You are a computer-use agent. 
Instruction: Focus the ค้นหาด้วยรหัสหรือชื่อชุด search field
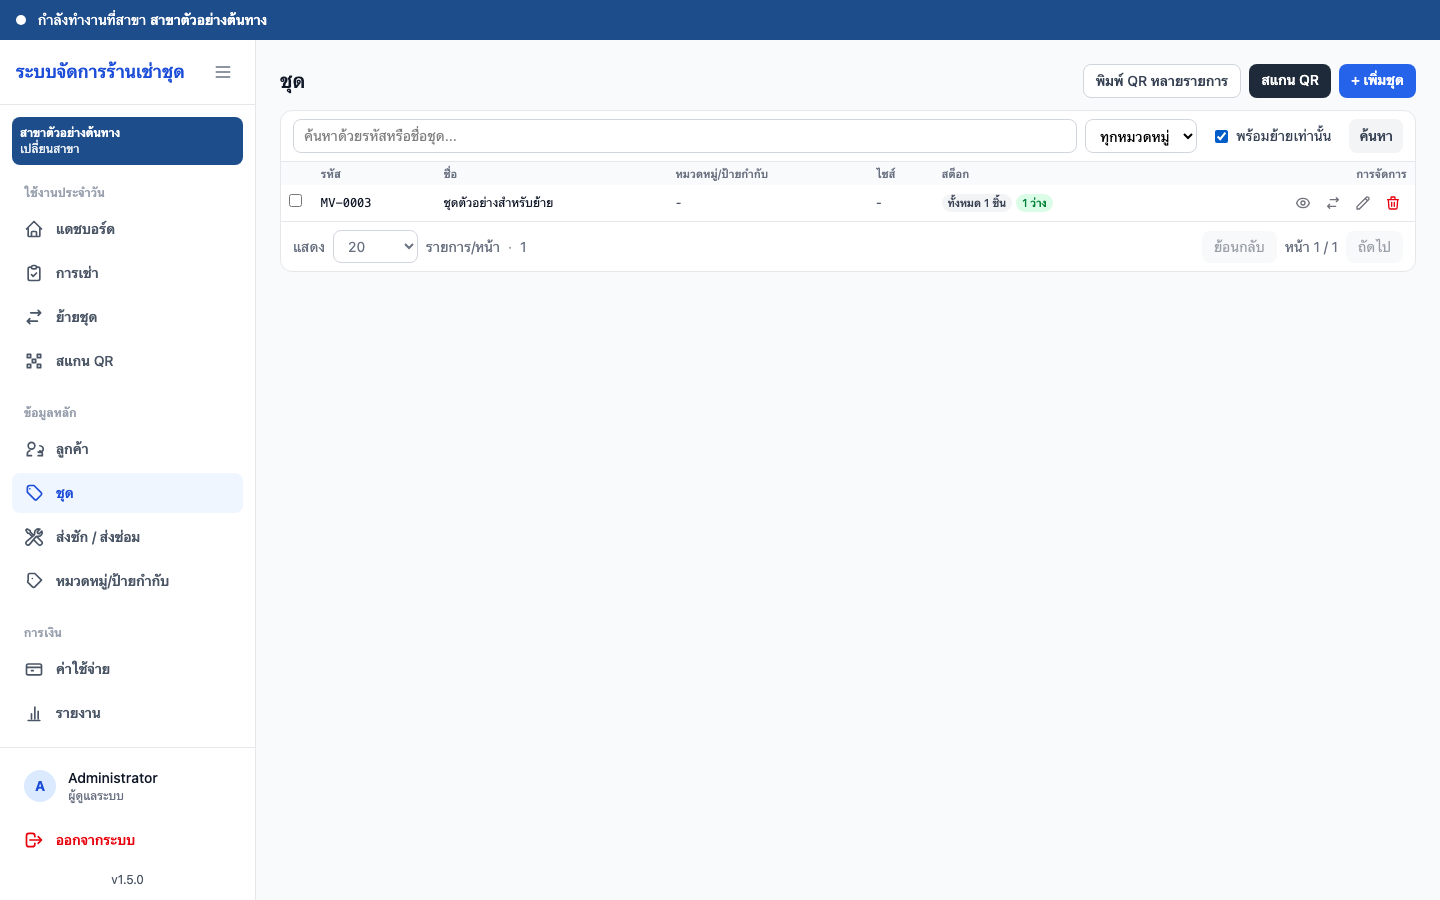685,136
